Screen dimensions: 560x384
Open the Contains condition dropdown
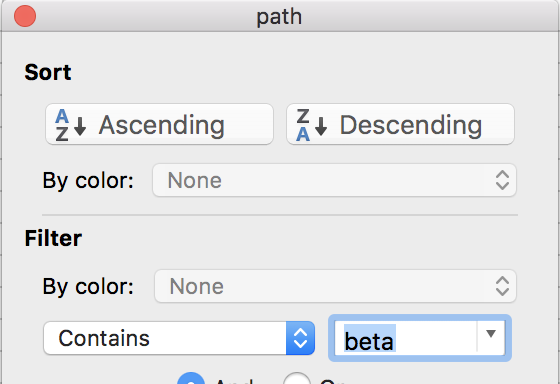tap(179, 338)
